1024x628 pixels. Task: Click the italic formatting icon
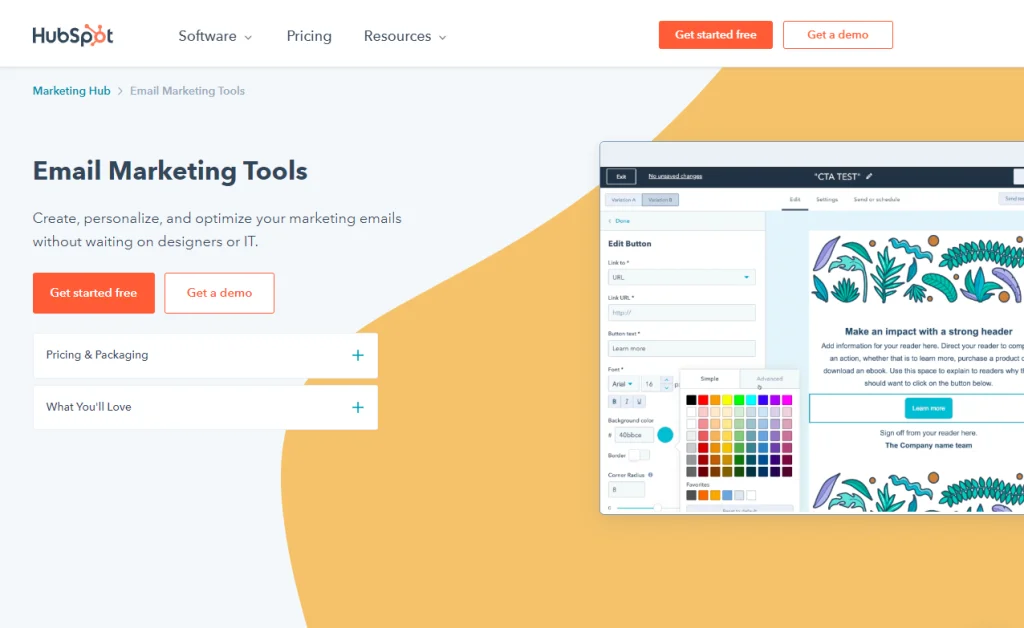pos(627,401)
